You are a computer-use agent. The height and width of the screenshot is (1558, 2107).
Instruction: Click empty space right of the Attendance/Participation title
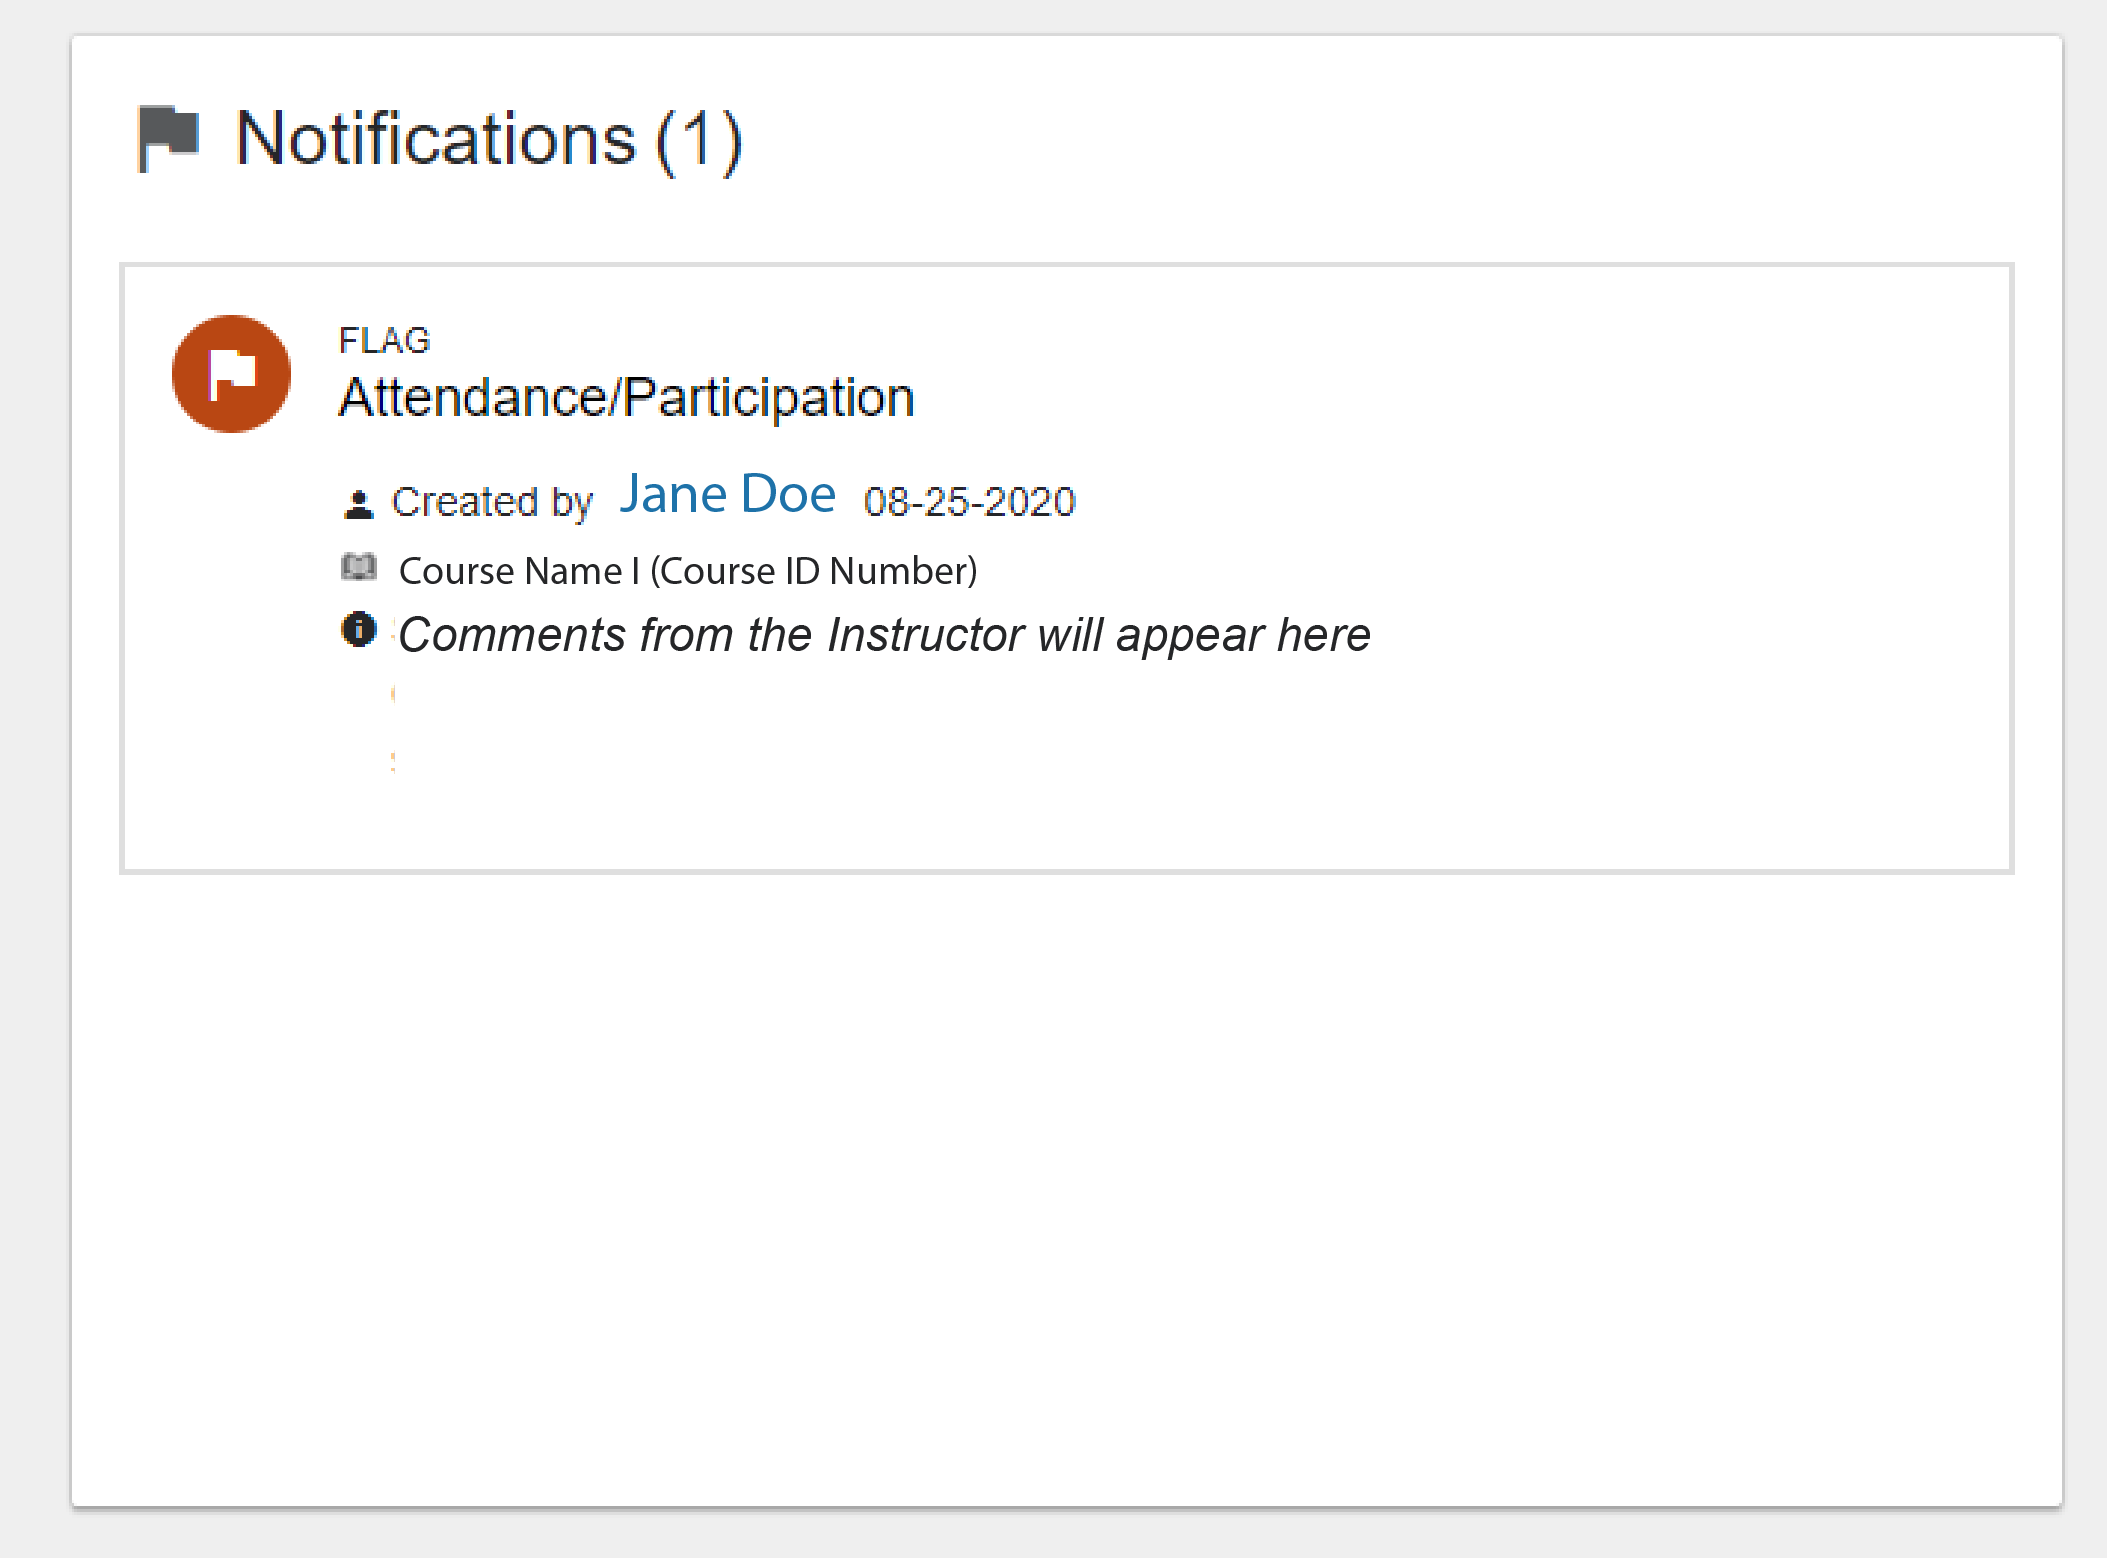click(1450, 398)
